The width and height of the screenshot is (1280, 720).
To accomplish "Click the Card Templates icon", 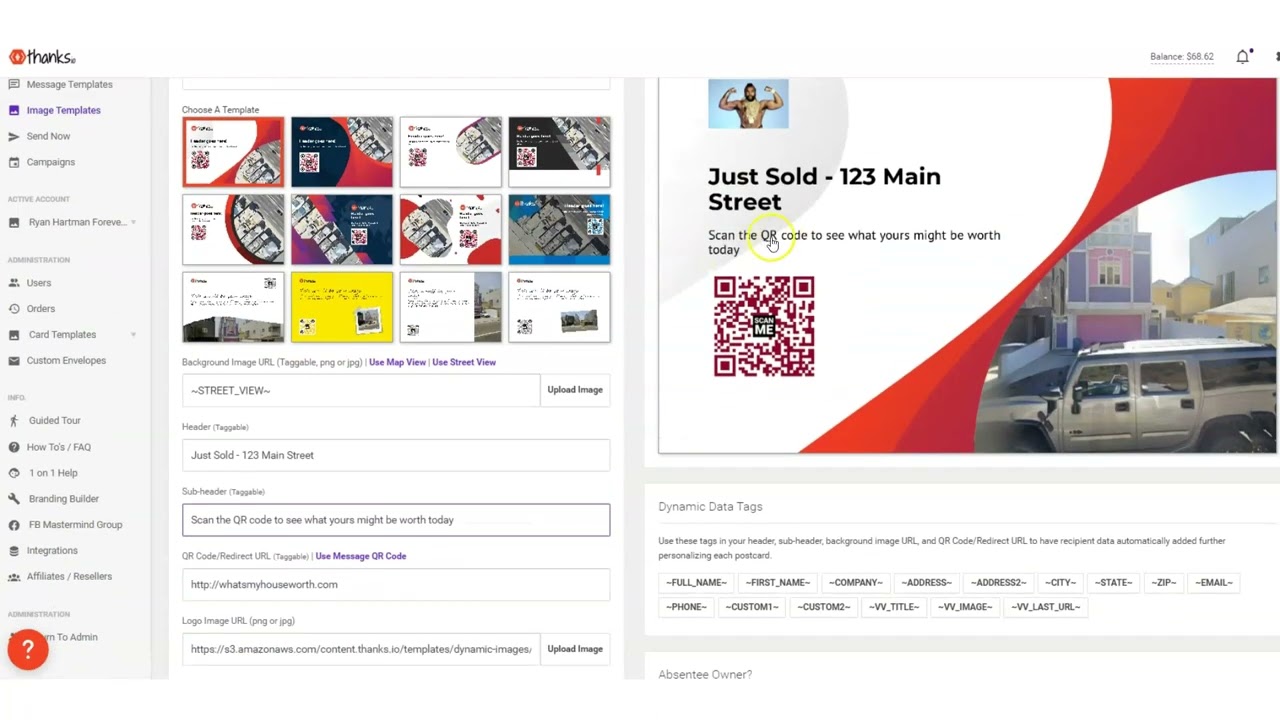I will [14, 335].
